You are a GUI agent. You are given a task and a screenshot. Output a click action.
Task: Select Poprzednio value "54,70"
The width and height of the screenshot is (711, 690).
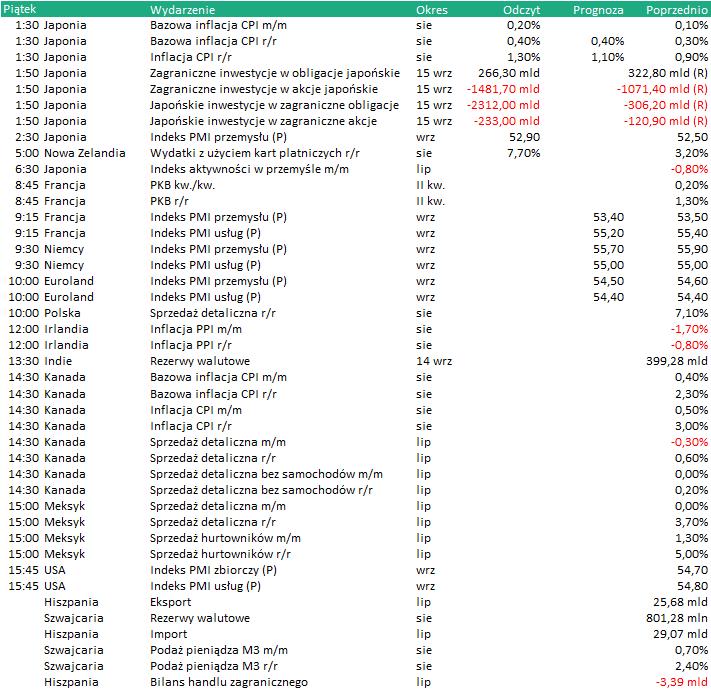[x=692, y=570]
